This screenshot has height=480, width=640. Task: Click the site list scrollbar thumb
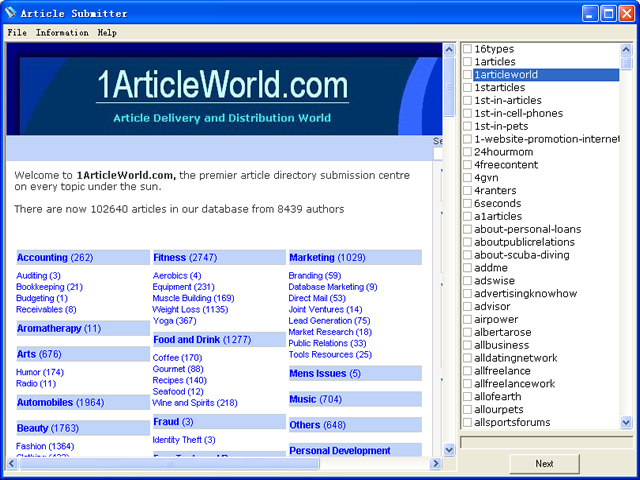[x=626, y=63]
